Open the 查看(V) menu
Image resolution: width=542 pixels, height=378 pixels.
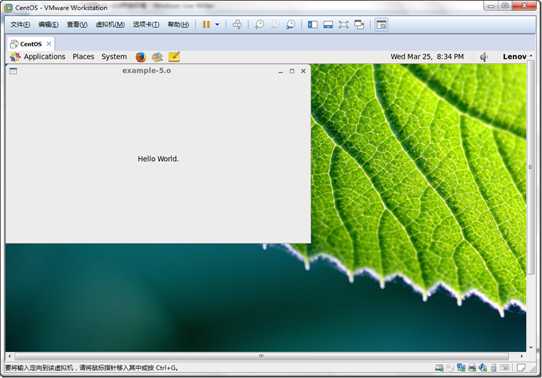coord(77,25)
